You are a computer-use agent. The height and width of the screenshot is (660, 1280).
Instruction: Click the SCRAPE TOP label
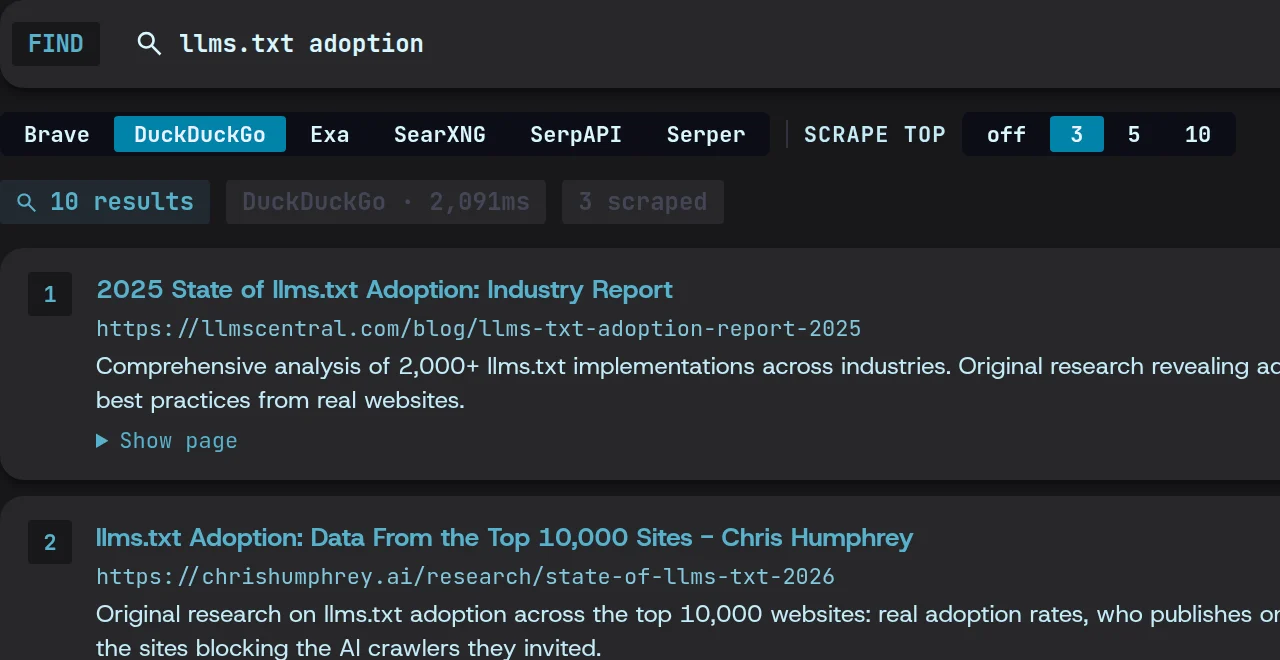tap(875, 134)
